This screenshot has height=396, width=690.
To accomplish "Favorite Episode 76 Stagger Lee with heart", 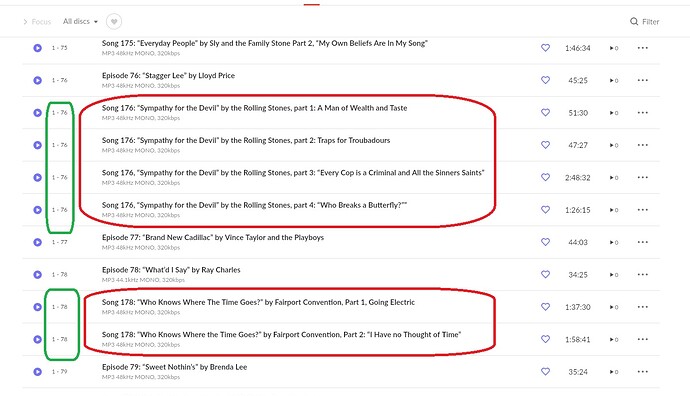I will click(545, 80).
